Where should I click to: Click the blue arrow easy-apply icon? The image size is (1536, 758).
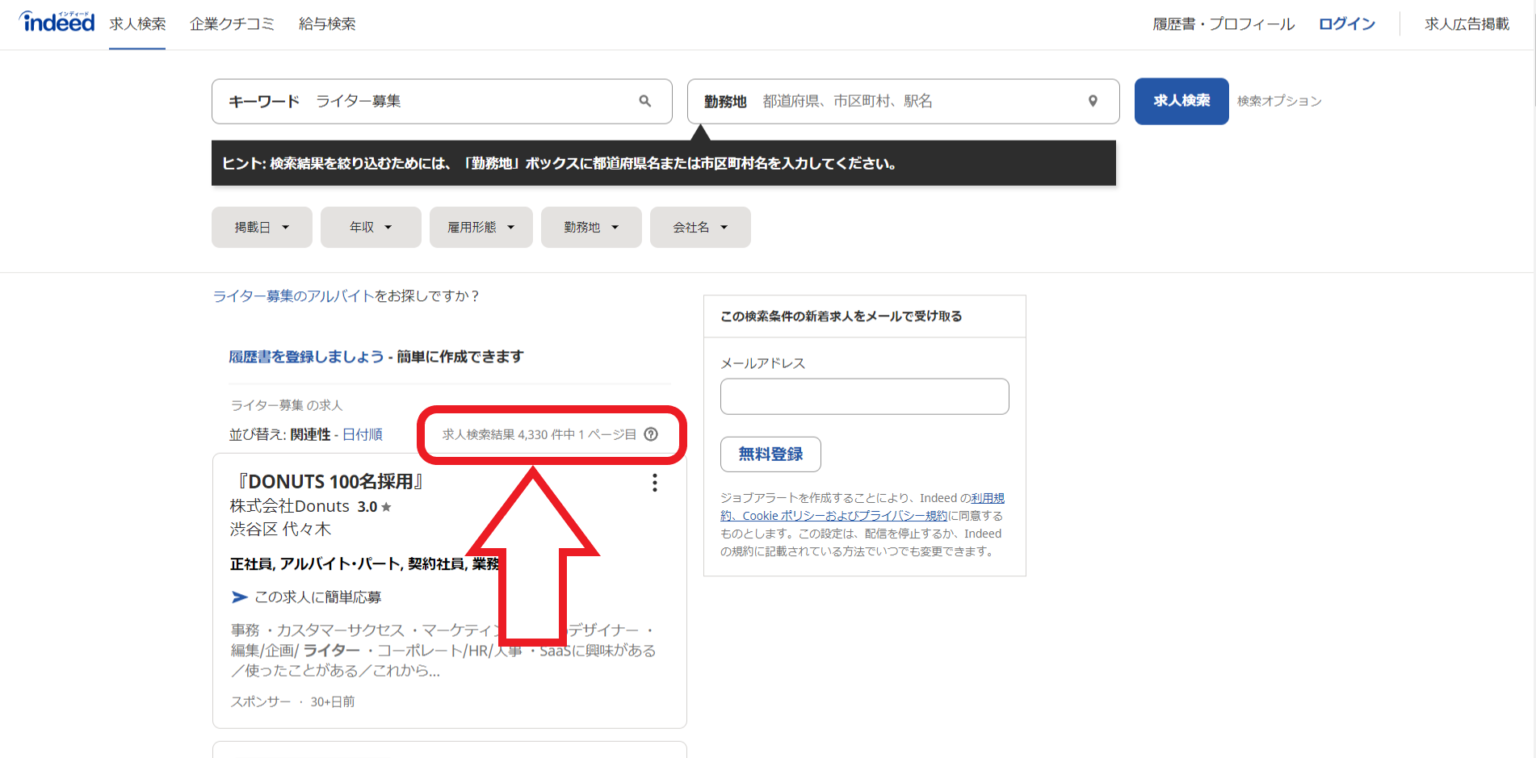pyautogui.click(x=239, y=597)
